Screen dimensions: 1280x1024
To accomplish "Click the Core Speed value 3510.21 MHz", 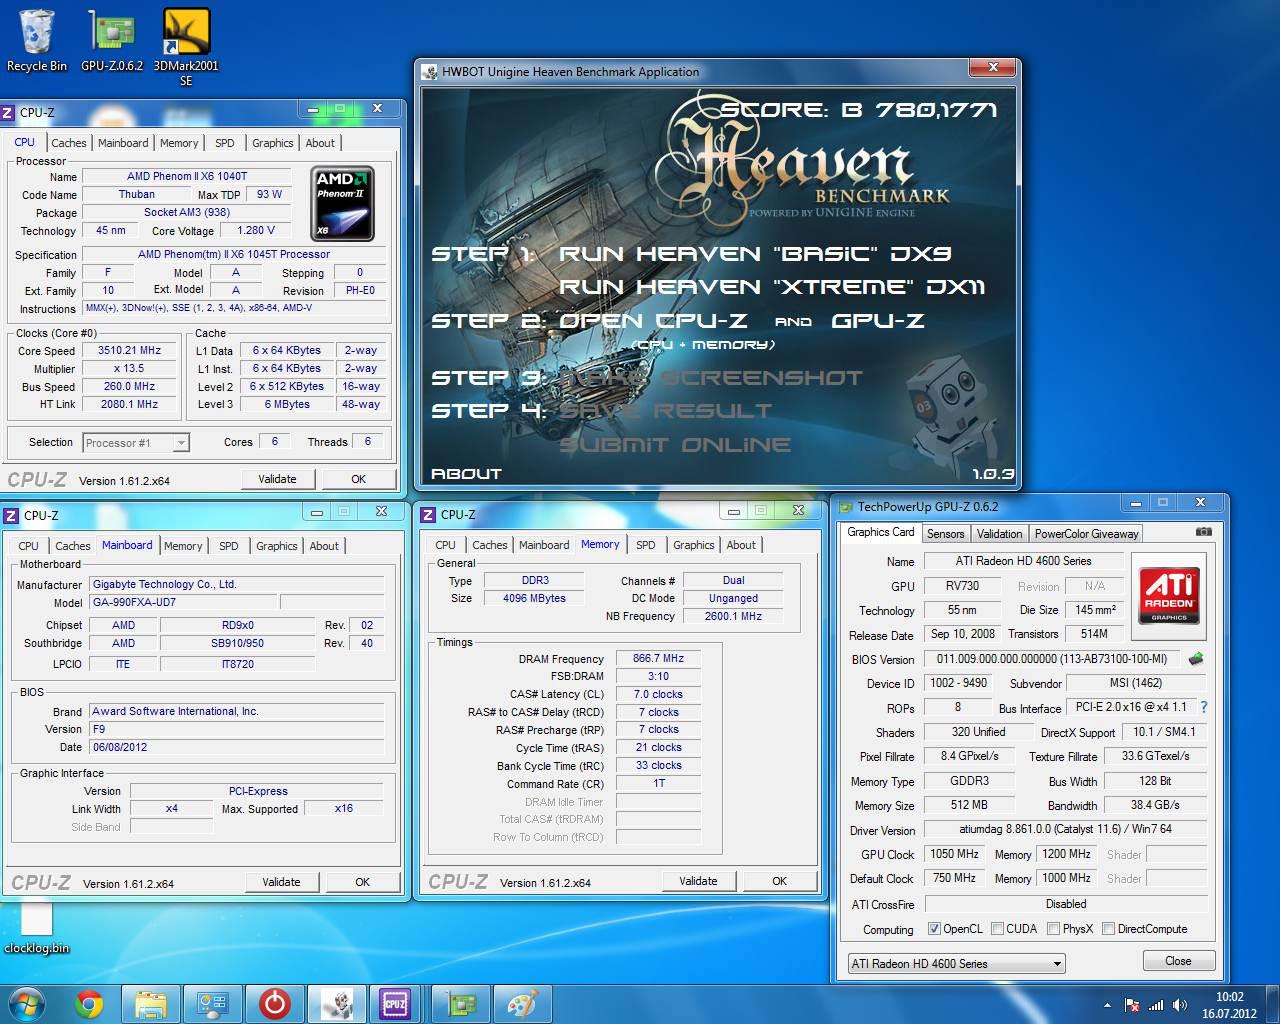I will point(130,351).
